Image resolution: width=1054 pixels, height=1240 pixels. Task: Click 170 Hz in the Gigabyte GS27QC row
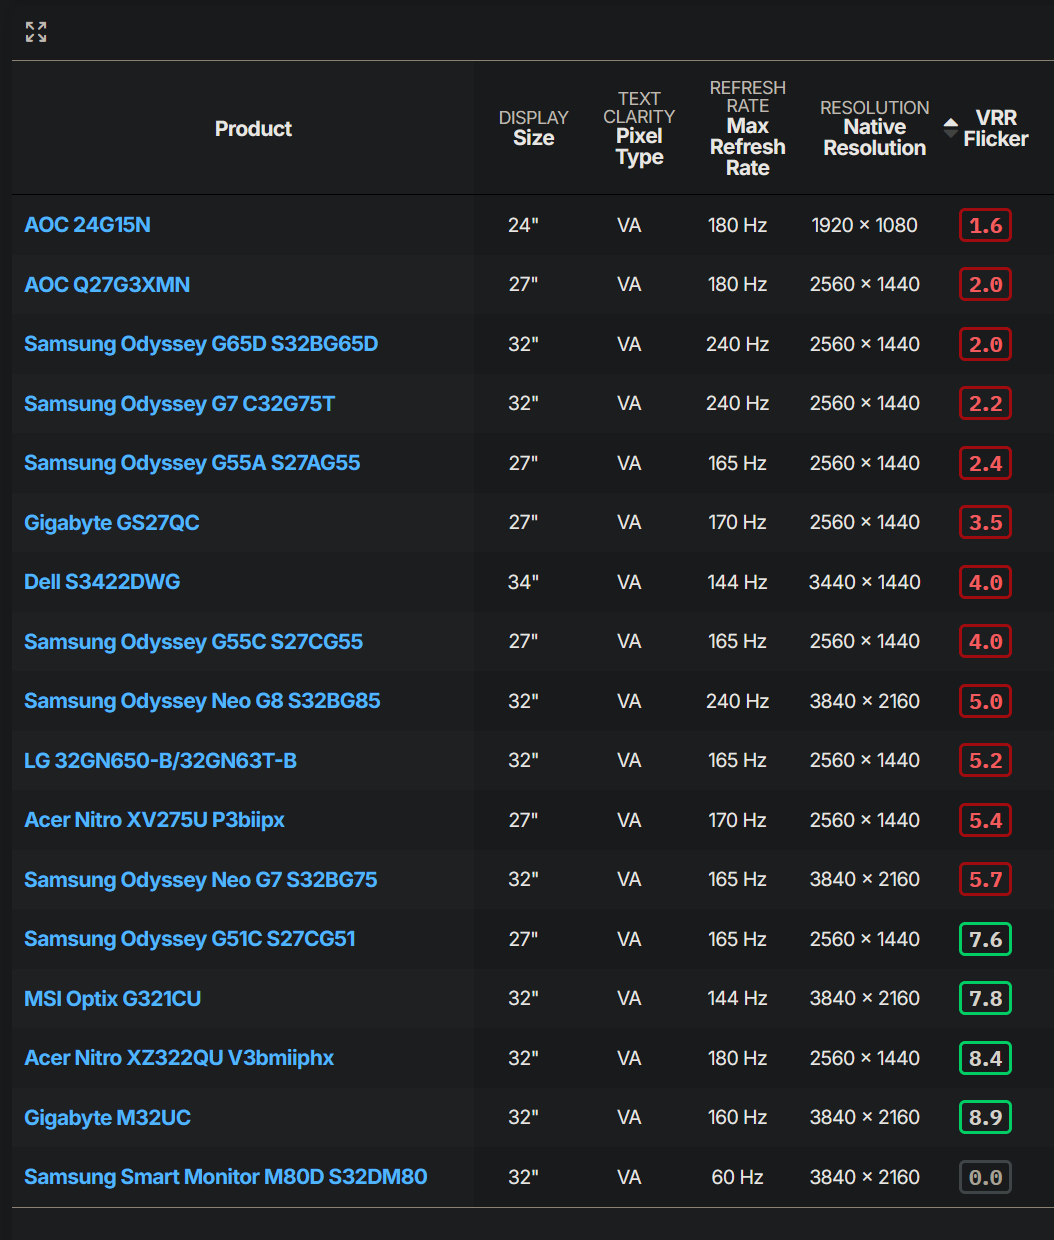[x=737, y=523]
